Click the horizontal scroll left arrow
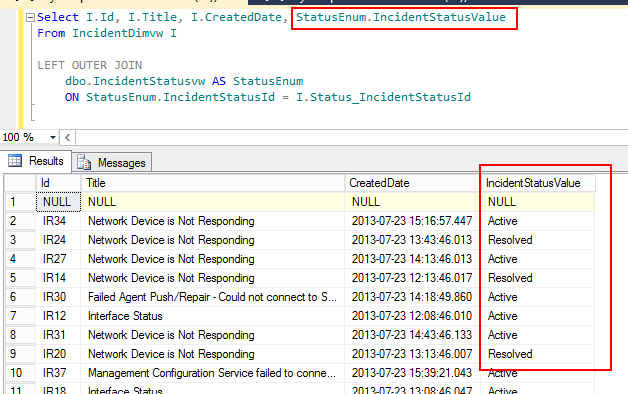The height and width of the screenshot is (394, 628). coord(68,137)
